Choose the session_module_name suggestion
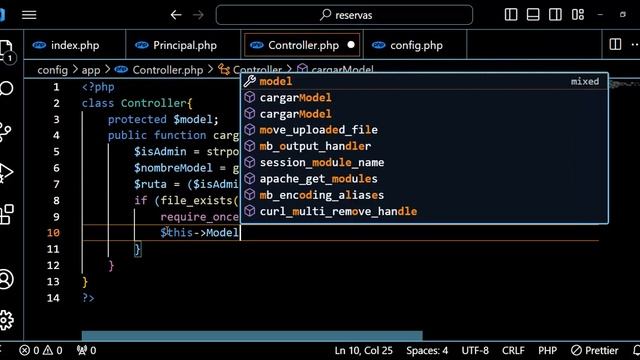640x360 pixels. (x=424, y=162)
